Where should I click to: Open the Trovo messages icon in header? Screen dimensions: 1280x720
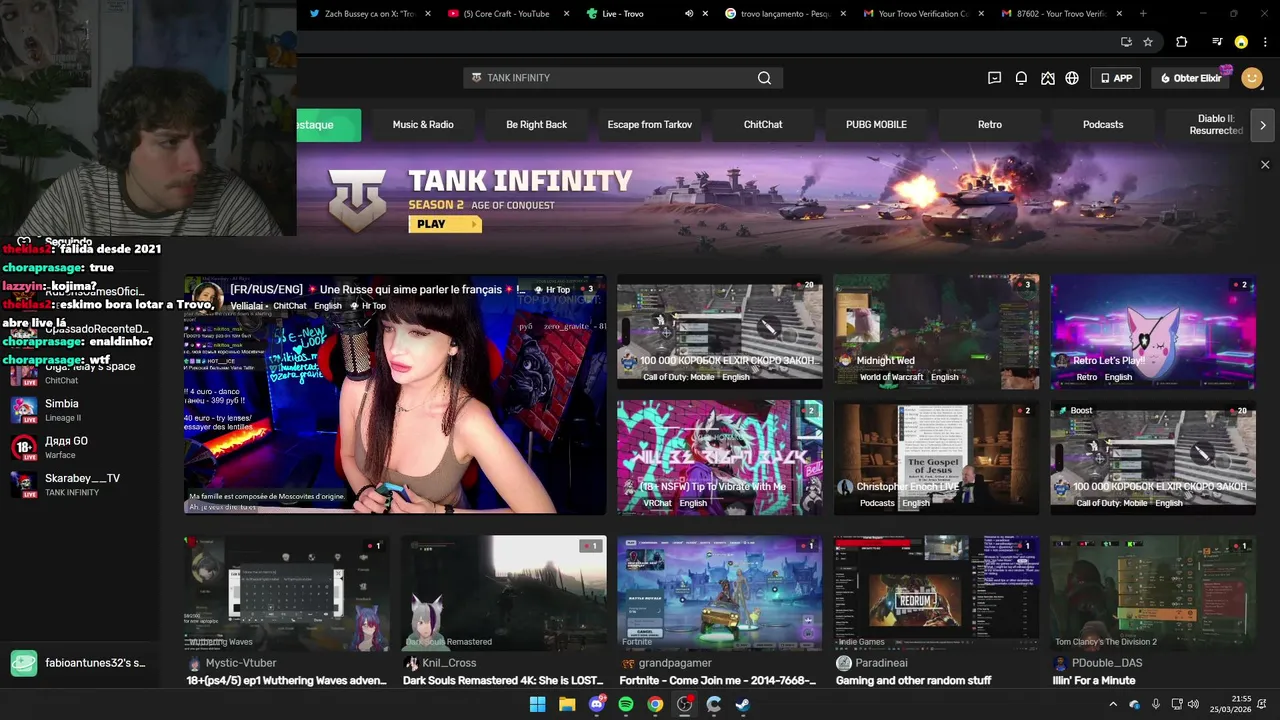point(994,78)
